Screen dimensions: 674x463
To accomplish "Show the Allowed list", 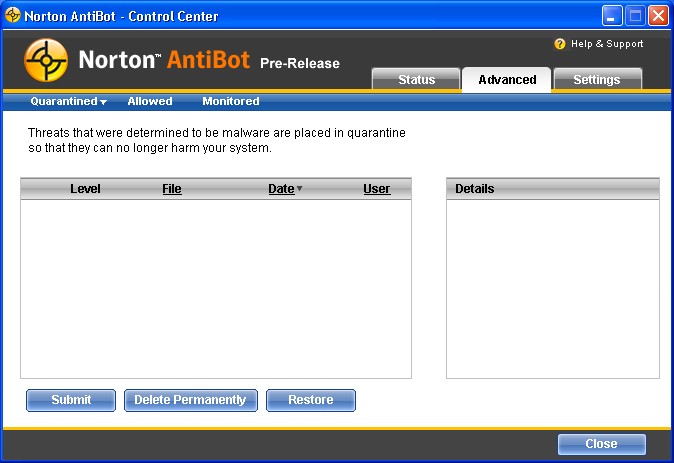I will [150, 101].
